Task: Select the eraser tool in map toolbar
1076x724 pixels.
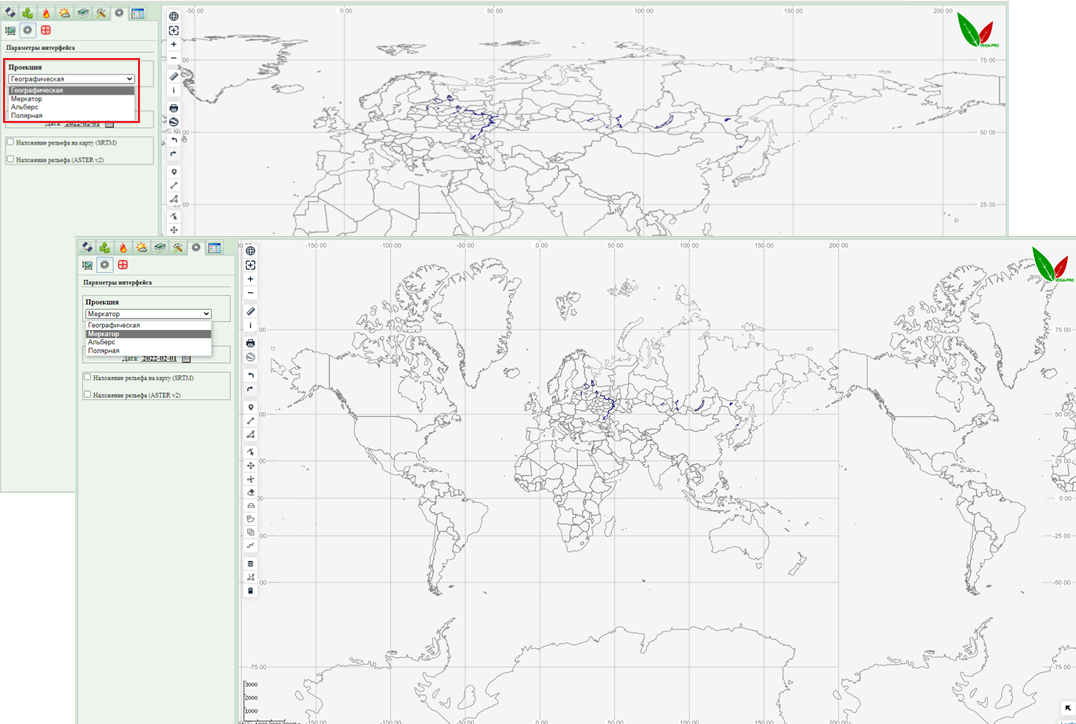Action: pos(250,492)
